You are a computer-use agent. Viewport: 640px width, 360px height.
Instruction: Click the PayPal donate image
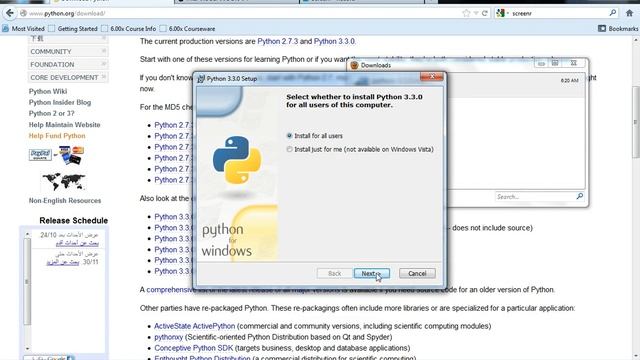pyautogui.click(x=40, y=155)
